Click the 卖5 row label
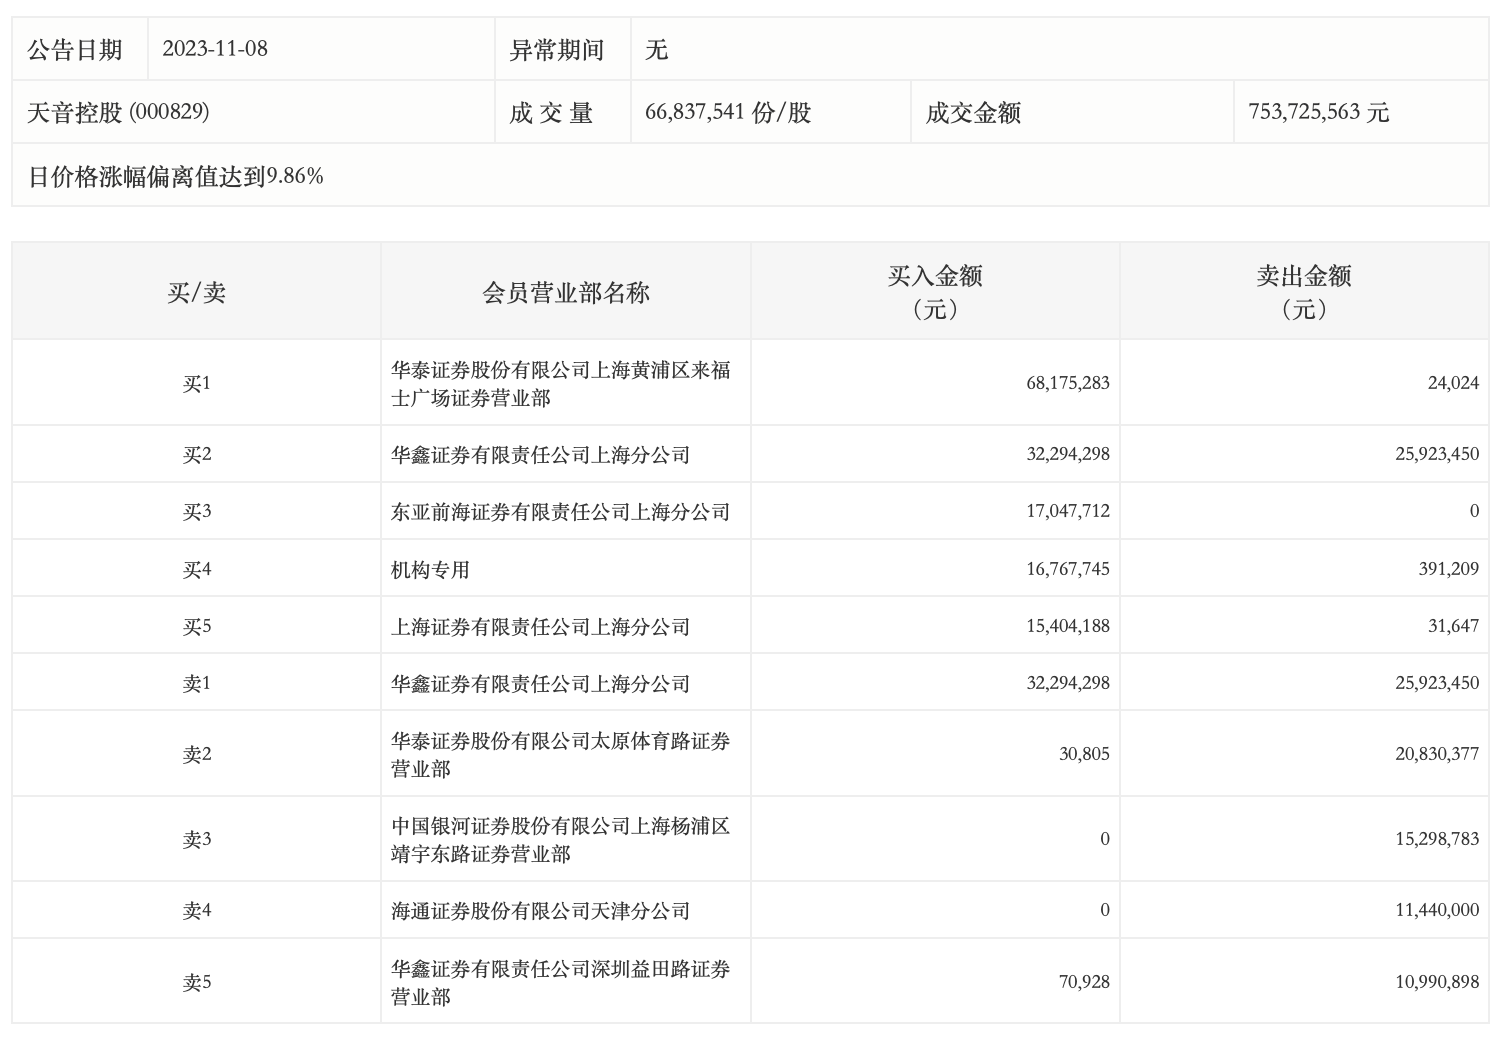The width and height of the screenshot is (1504, 1050). [x=196, y=983]
